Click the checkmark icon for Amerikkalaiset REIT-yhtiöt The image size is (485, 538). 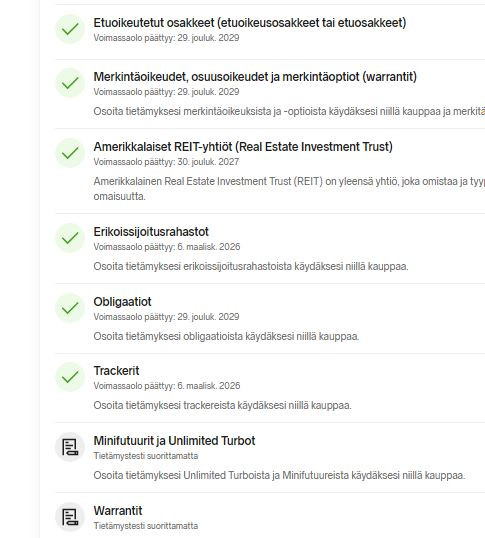click(x=70, y=153)
